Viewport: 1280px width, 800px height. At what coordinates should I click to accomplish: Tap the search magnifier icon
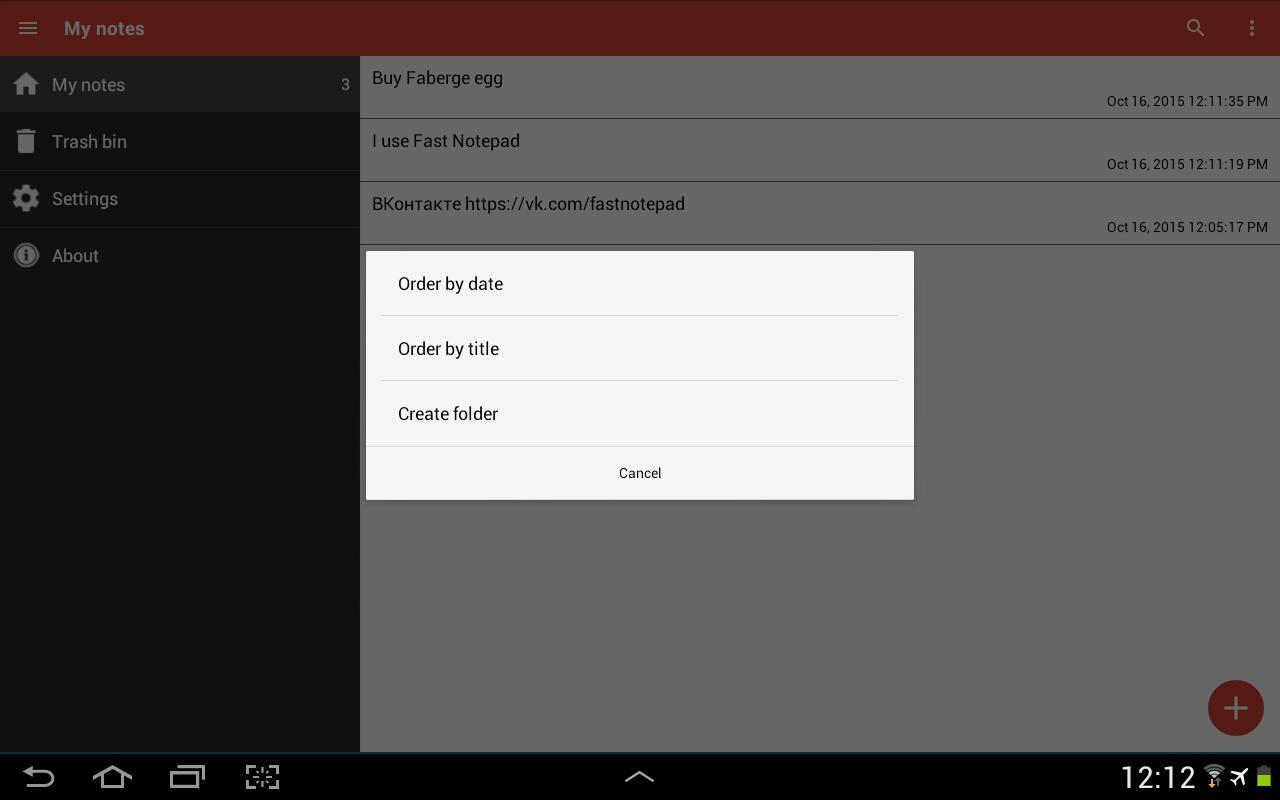pos(1195,28)
